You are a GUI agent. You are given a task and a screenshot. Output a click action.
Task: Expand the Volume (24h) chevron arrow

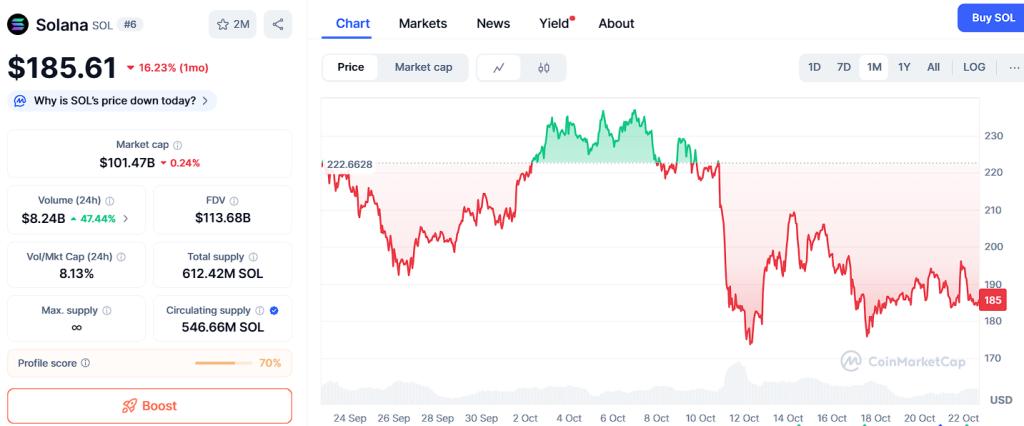coord(126,218)
